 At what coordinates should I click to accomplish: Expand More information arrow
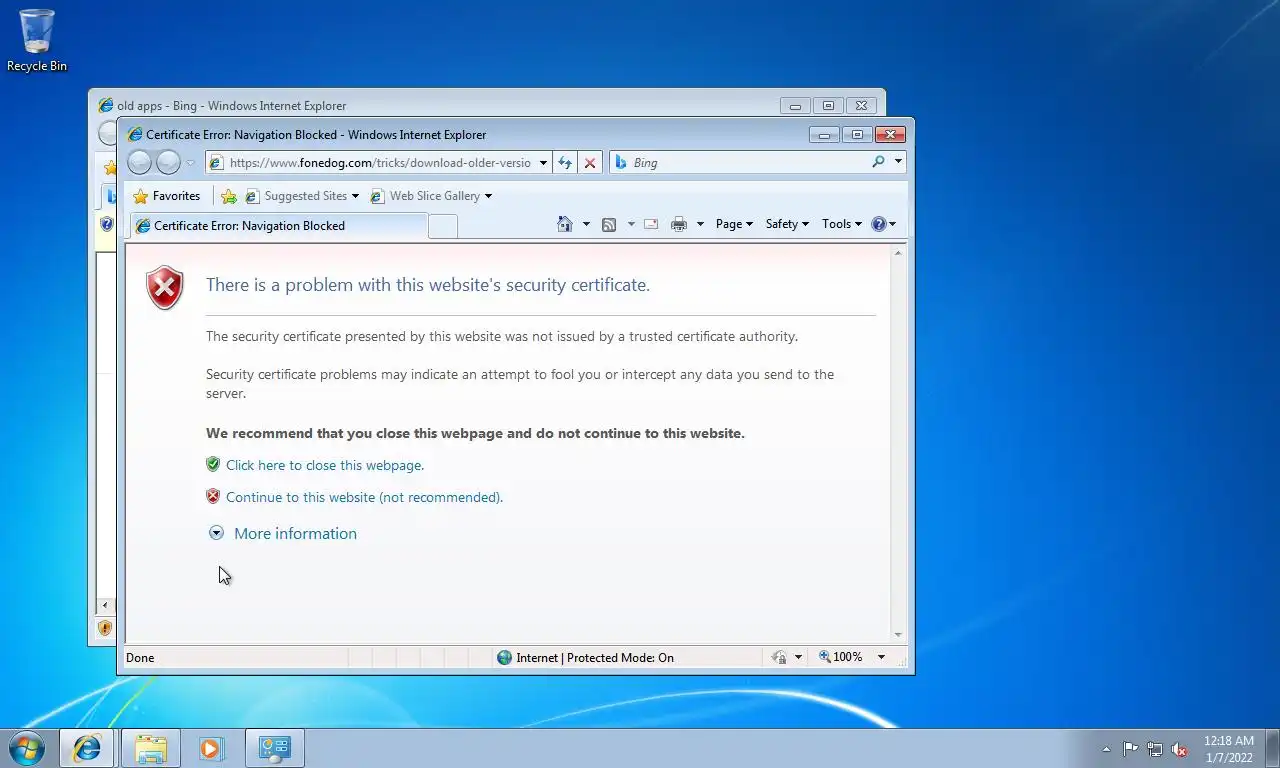tap(216, 533)
